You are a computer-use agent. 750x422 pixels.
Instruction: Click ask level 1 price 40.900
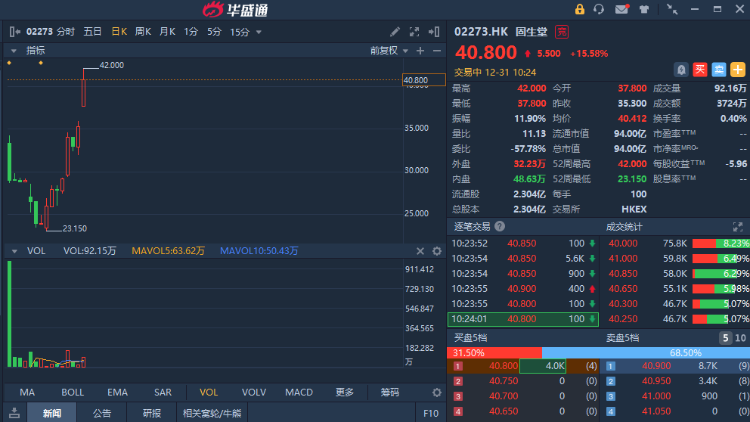(656, 366)
